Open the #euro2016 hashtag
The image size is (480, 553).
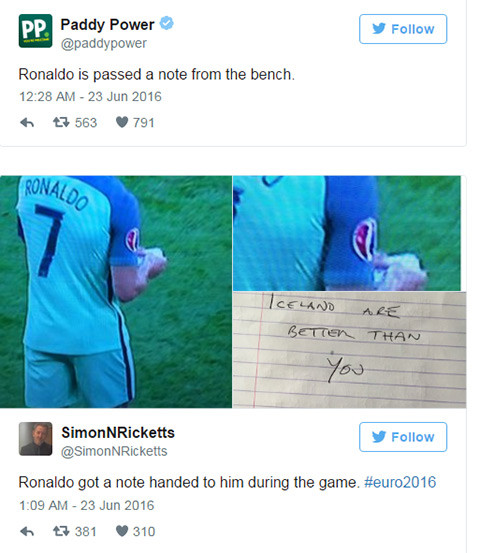pyautogui.click(x=400, y=482)
